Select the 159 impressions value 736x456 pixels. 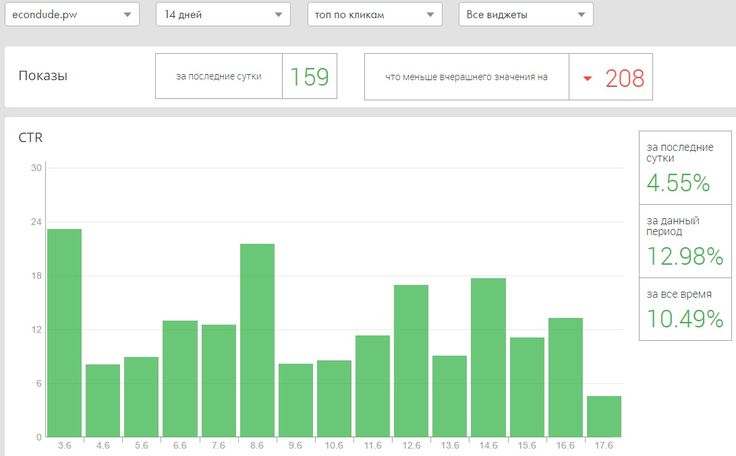click(309, 77)
